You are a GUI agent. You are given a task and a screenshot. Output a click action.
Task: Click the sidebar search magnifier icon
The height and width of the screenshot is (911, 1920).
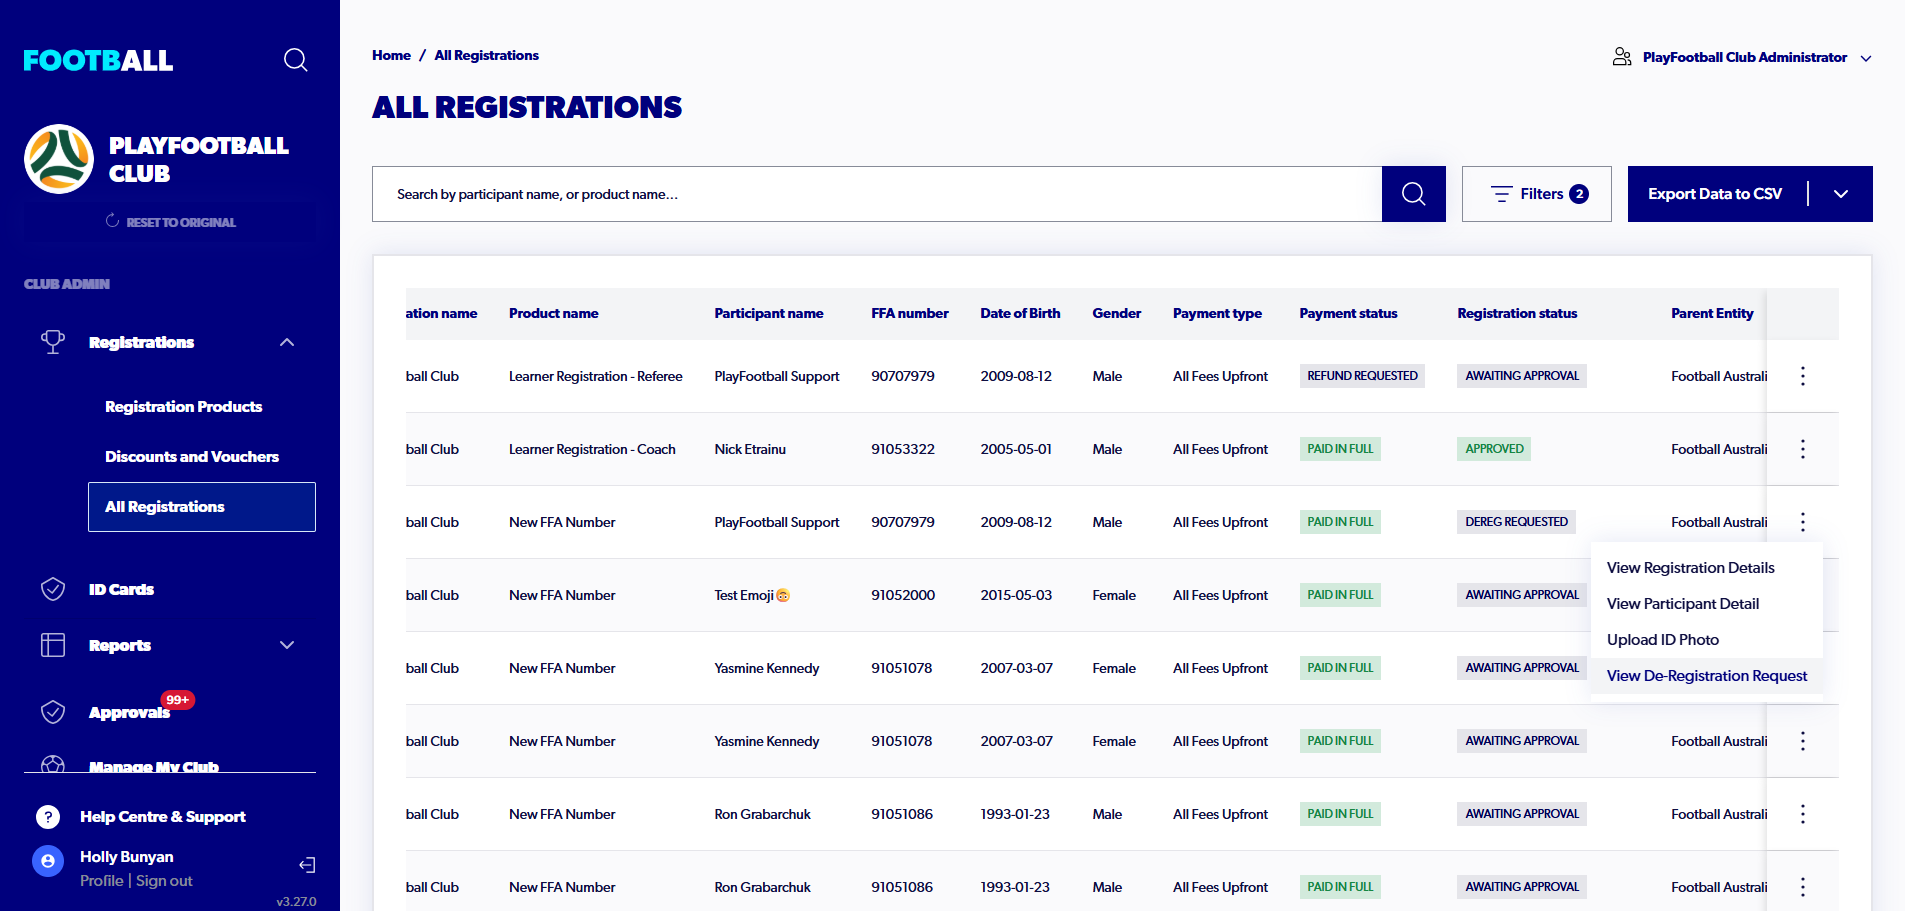[x=295, y=60]
